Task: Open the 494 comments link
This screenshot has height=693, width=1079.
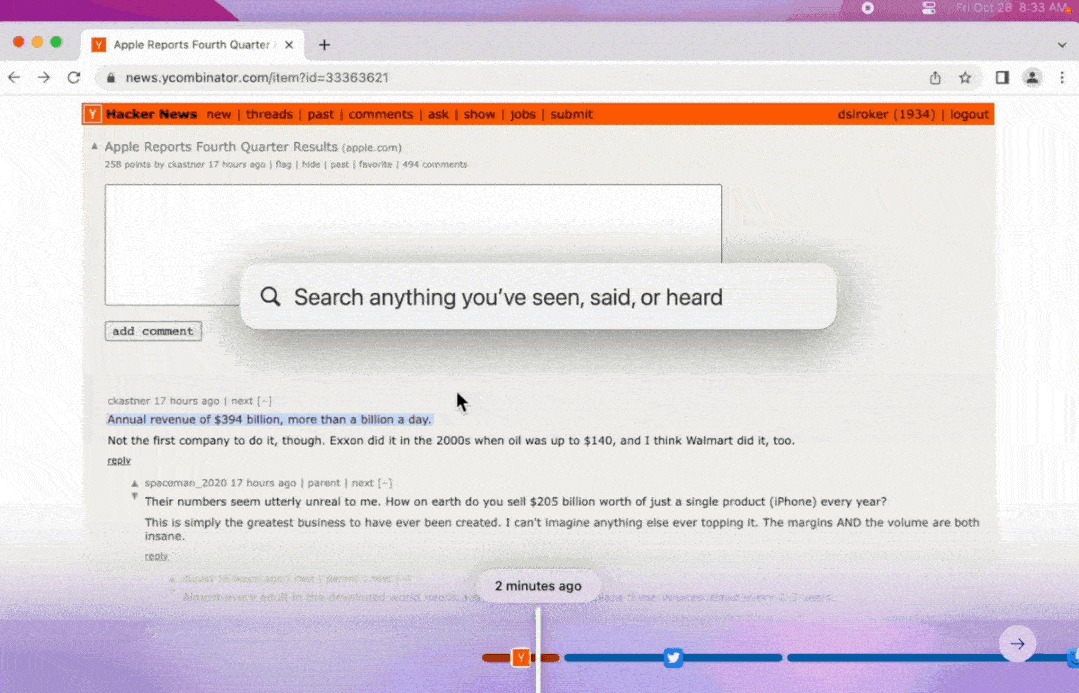Action: (x=435, y=164)
